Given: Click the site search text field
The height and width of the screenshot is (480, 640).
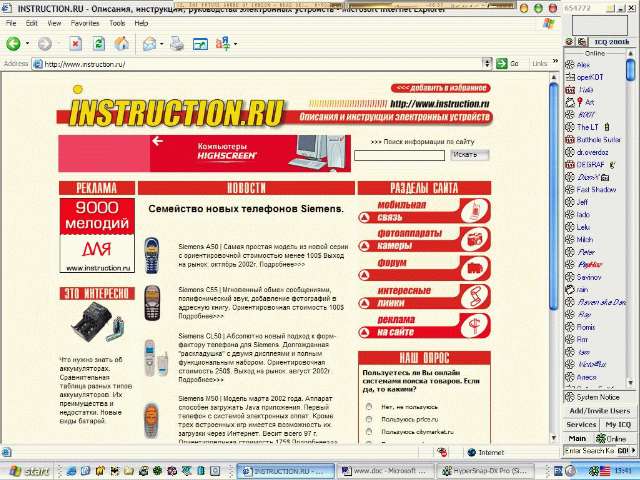Looking at the screenshot, I should point(399,155).
